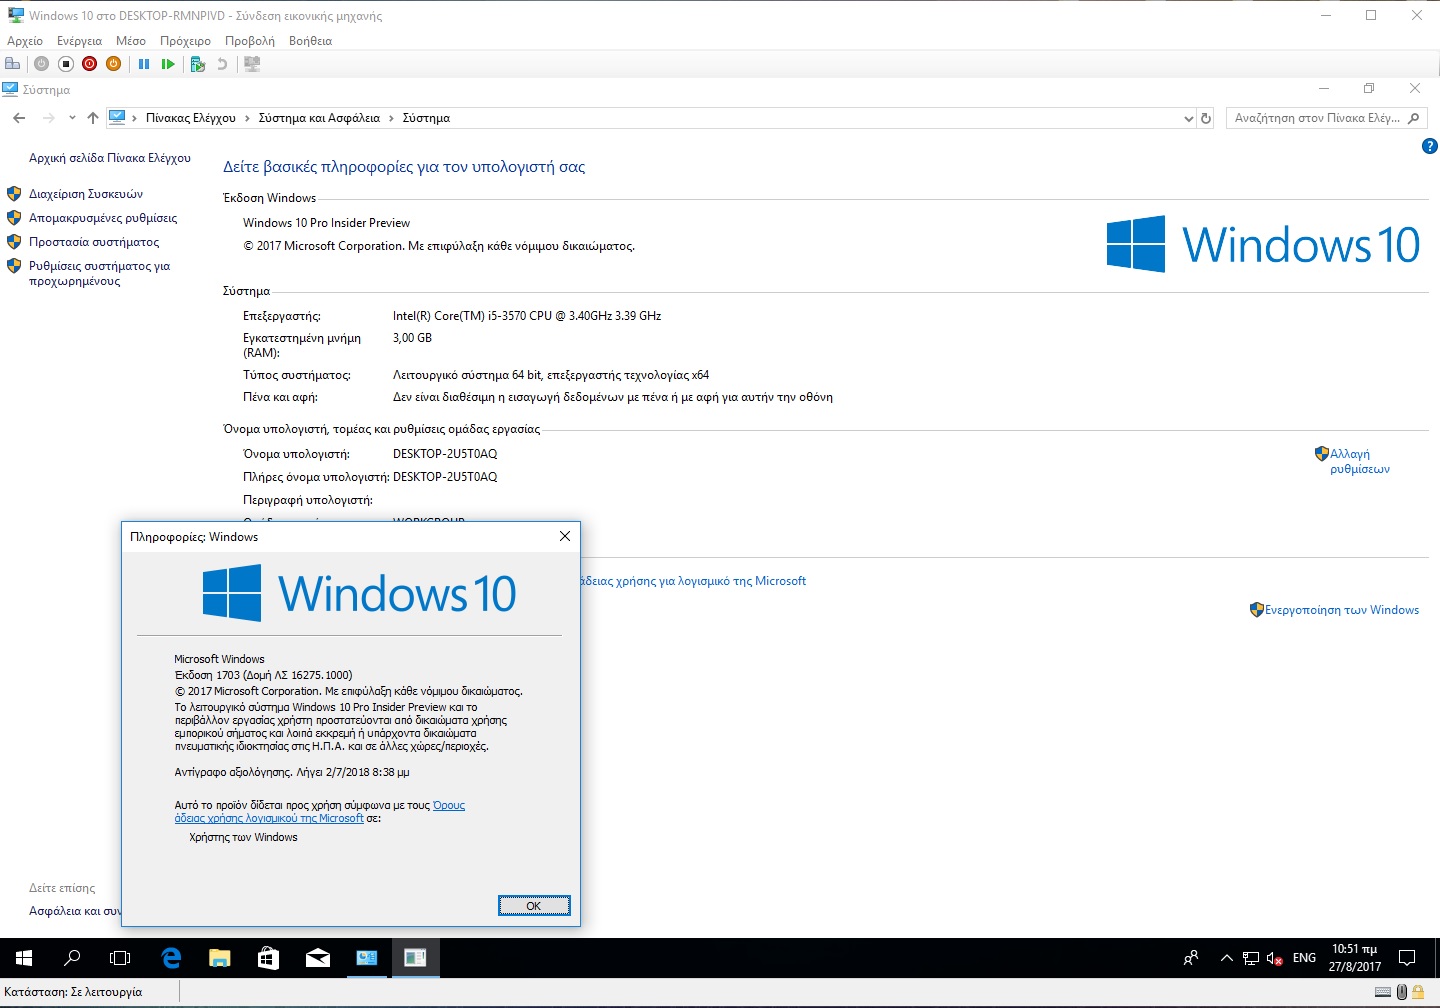Open the Αρχείο menu

tap(25, 41)
